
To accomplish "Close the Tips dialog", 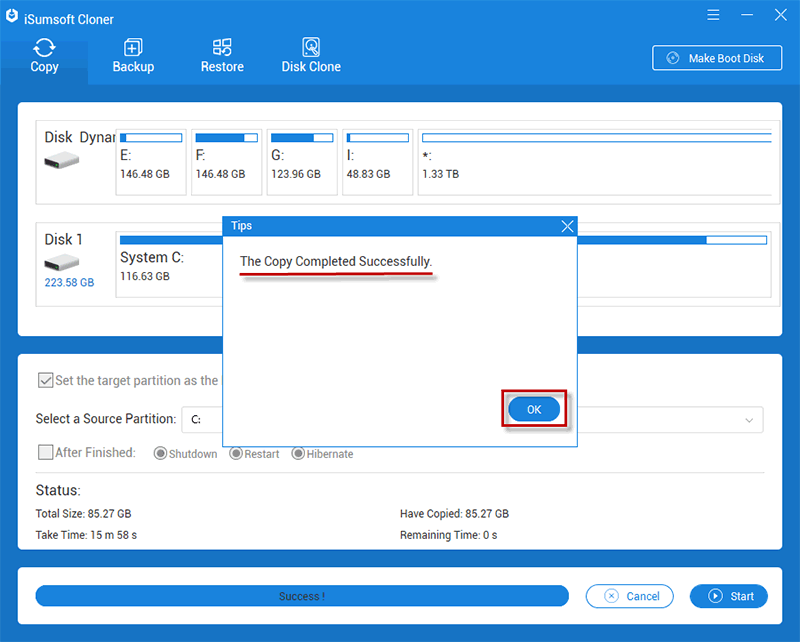I will [567, 226].
